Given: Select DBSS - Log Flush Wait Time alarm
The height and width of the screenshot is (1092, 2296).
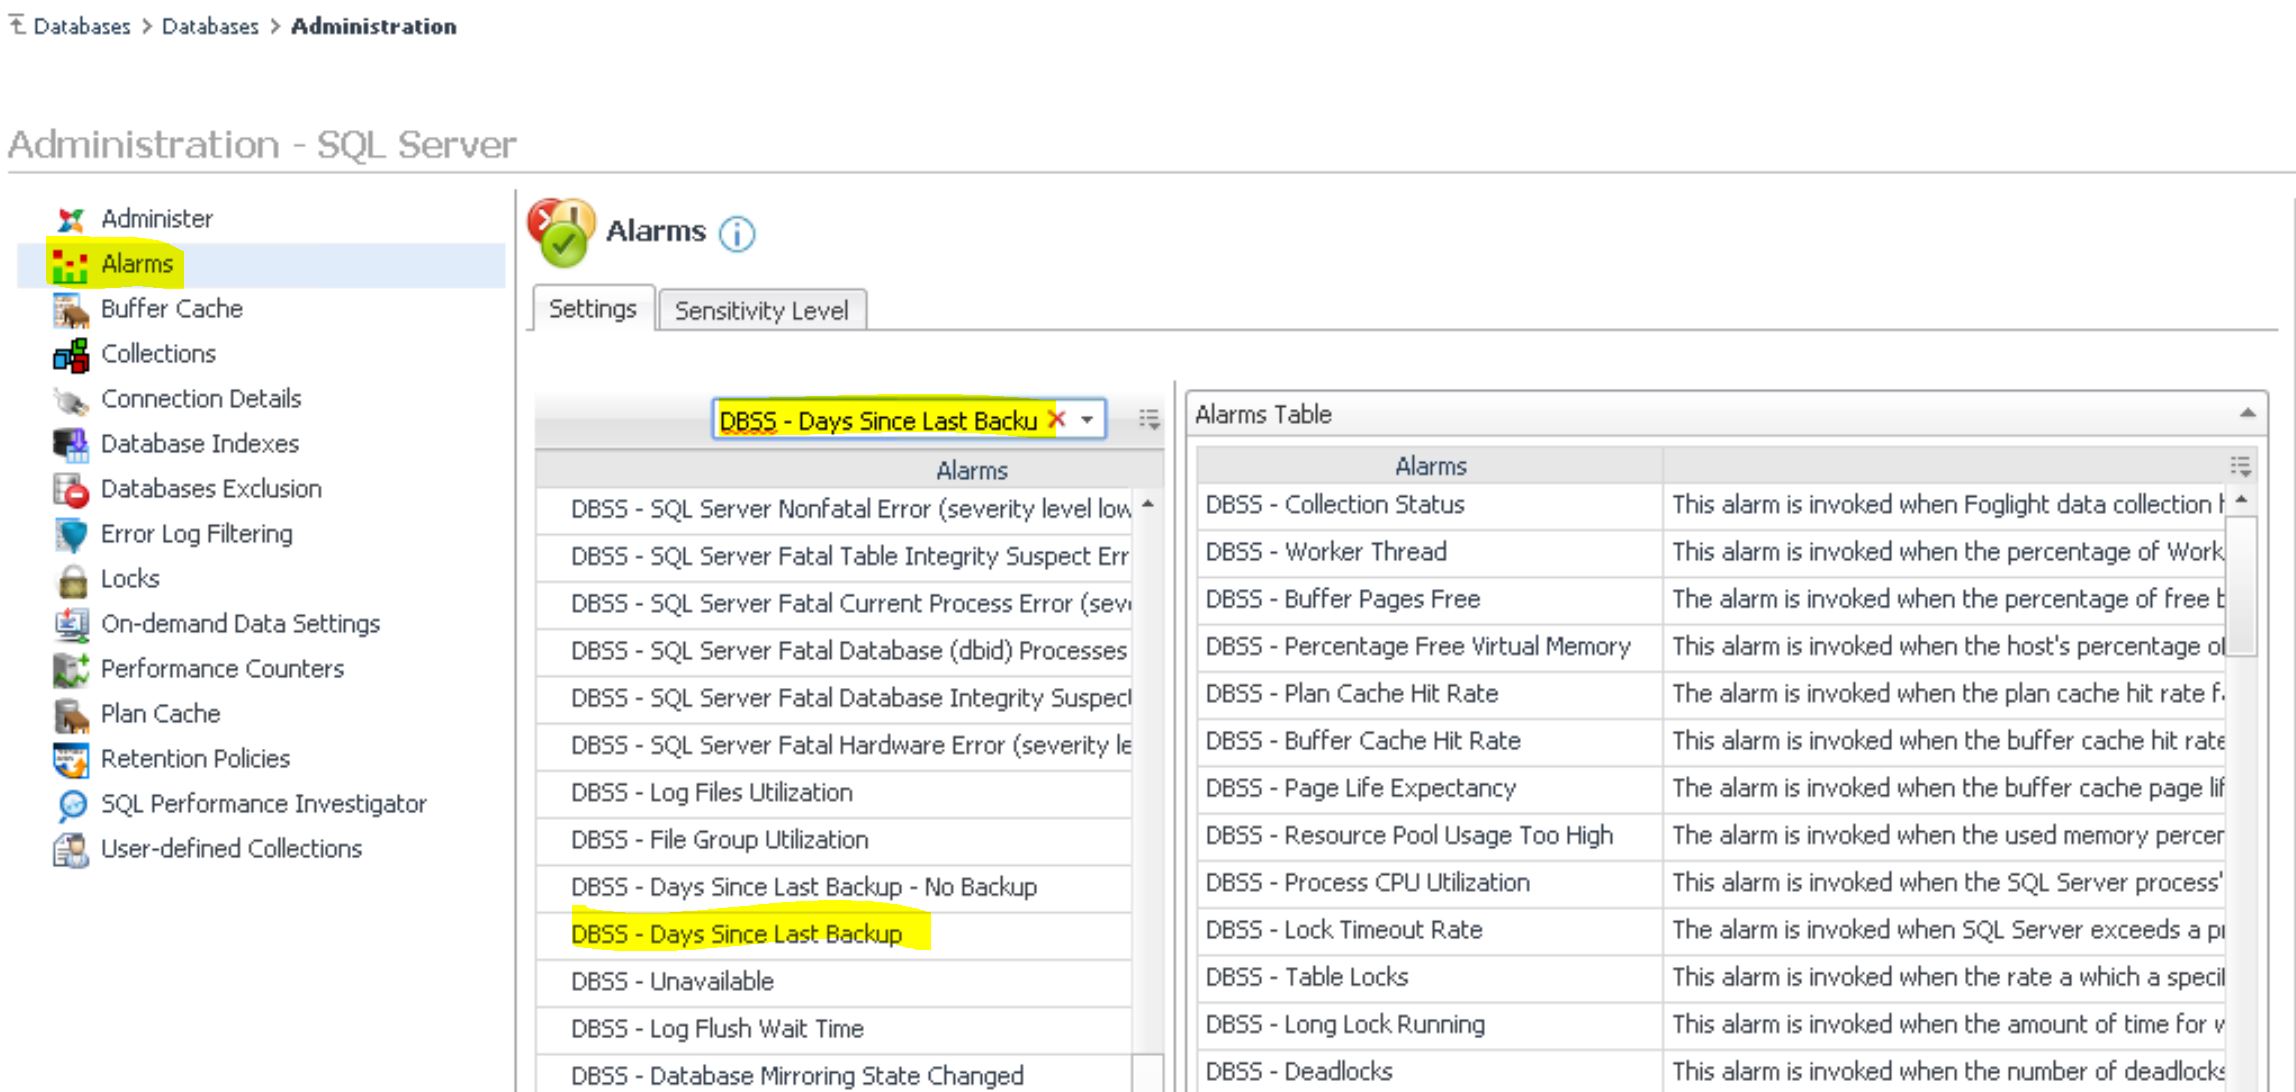Looking at the screenshot, I should coord(834,1028).
